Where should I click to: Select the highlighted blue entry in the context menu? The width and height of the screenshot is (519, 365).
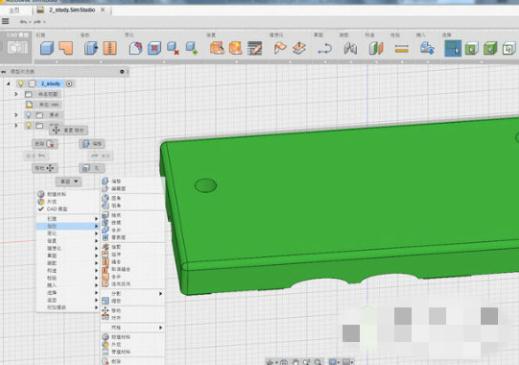pyautogui.click(x=67, y=226)
